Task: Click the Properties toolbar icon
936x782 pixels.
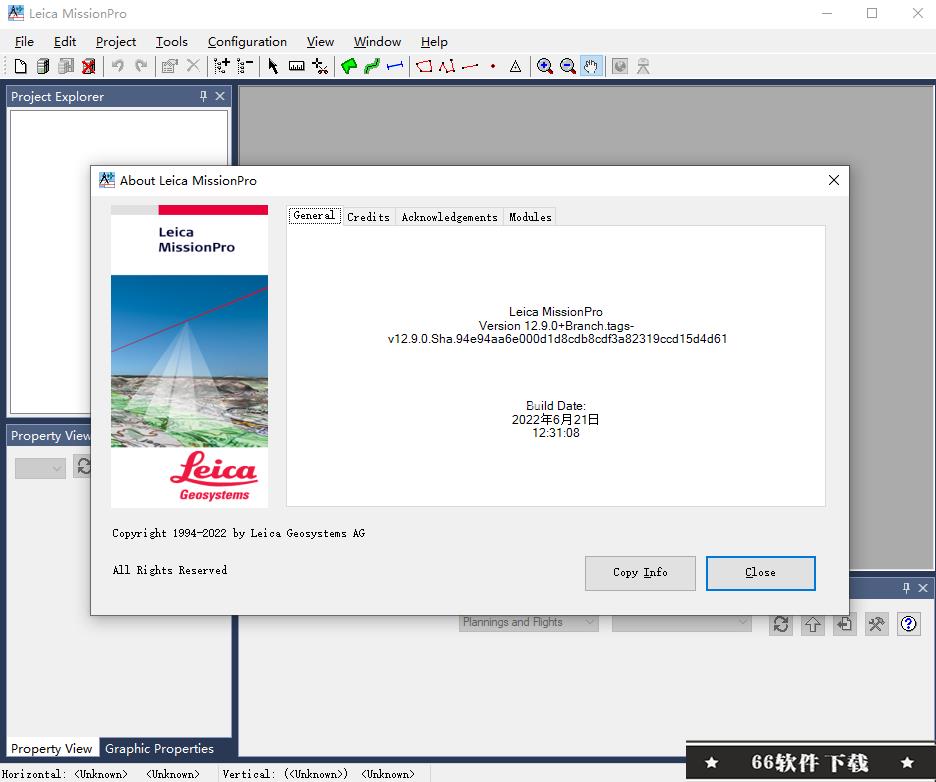Action: pyautogui.click(x=170, y=66)
